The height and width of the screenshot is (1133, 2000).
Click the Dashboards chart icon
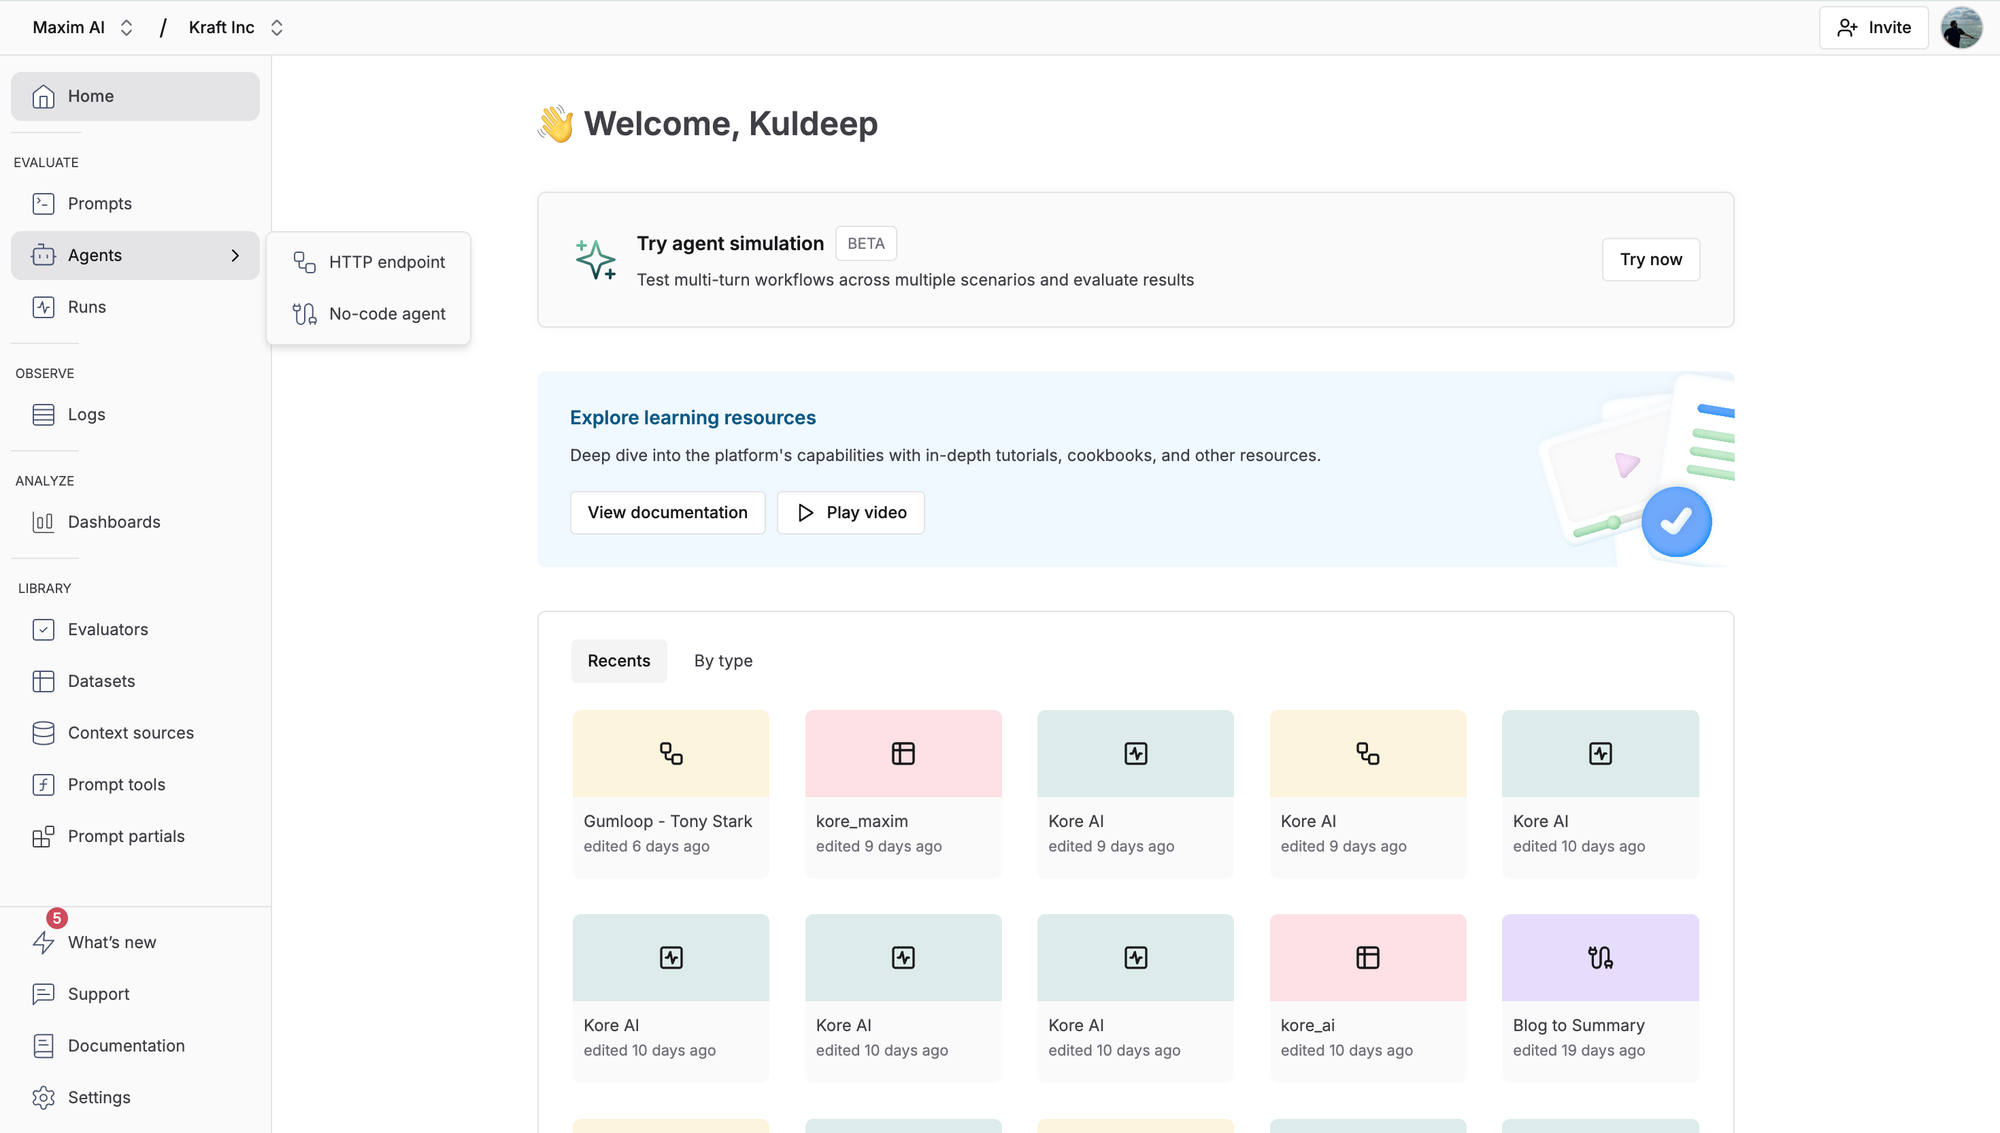coord(43,522)
